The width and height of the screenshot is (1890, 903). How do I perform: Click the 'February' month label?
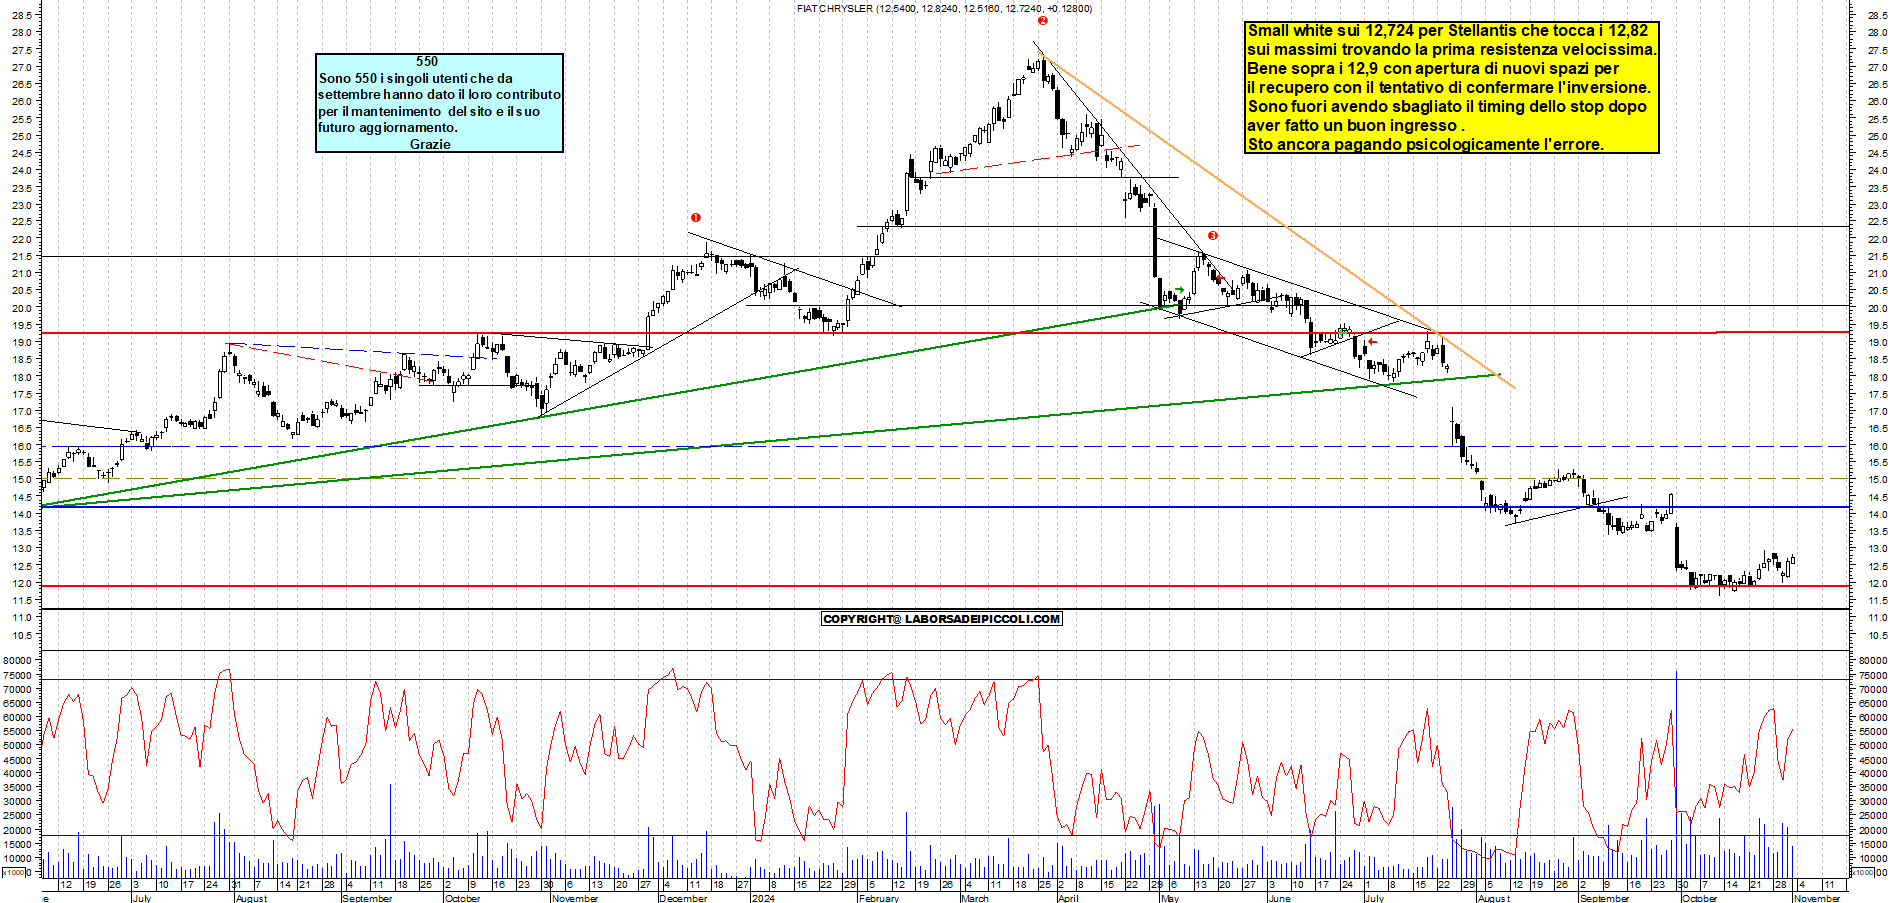click(879, 898)
